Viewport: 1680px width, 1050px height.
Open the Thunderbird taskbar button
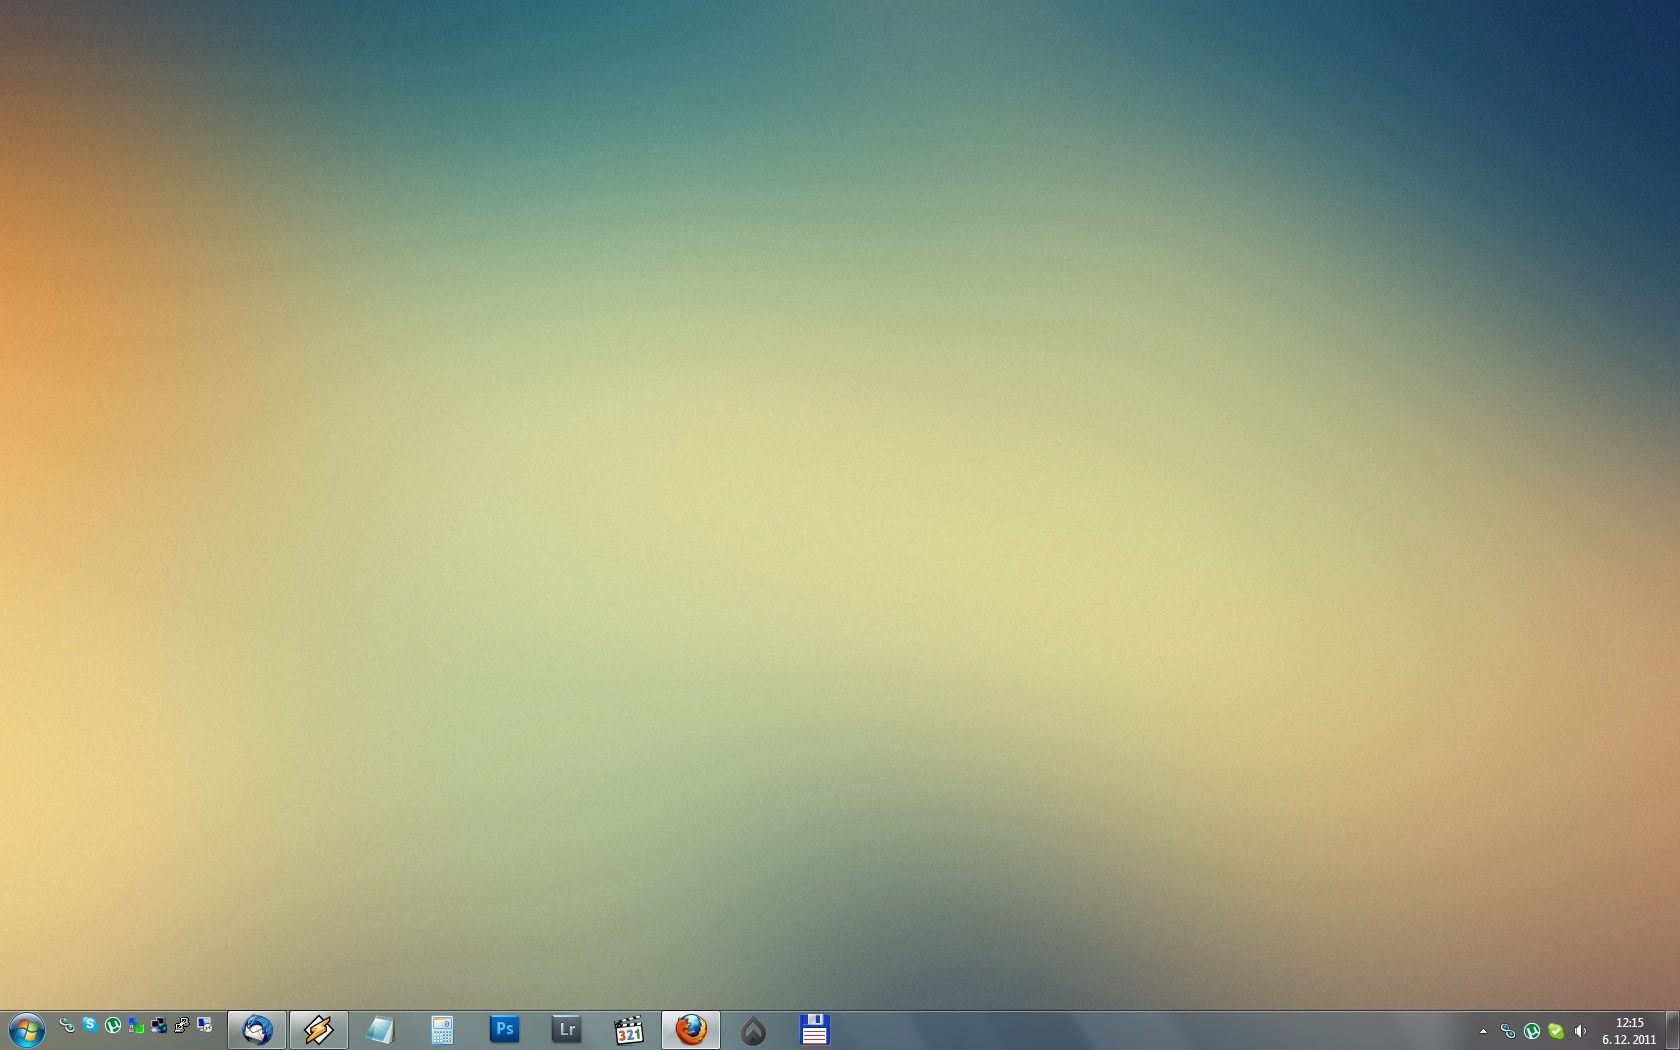tap(257, 1030)
